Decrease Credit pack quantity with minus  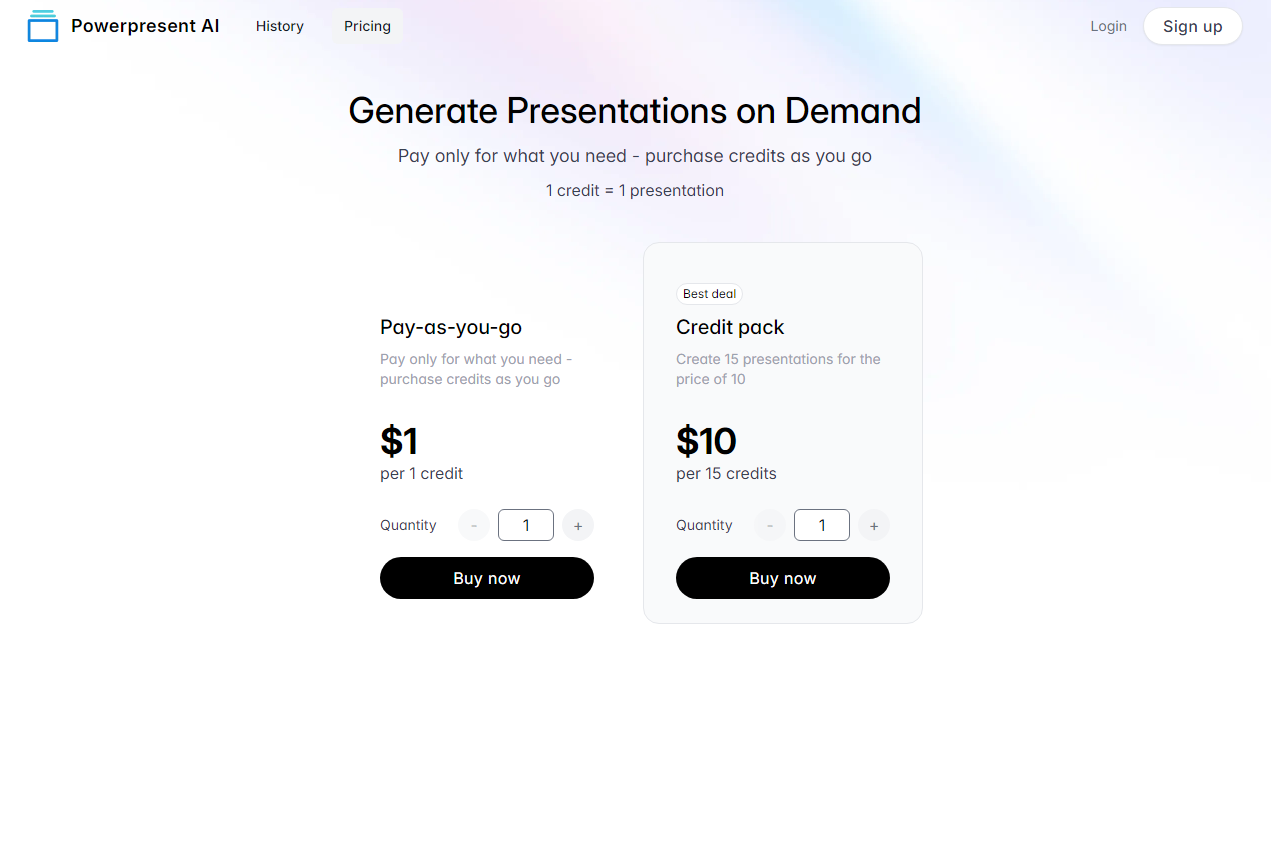(x=770, y=525)
